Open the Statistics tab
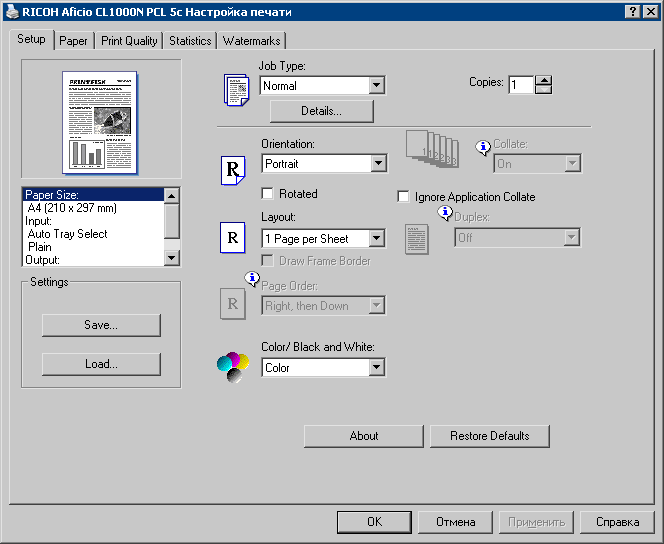 (190, 41)
